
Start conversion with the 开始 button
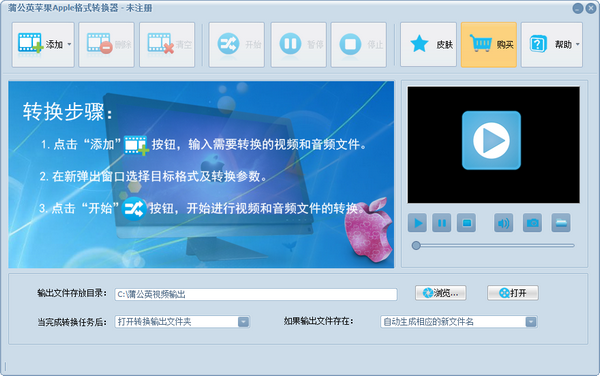[x=236, y=45]
